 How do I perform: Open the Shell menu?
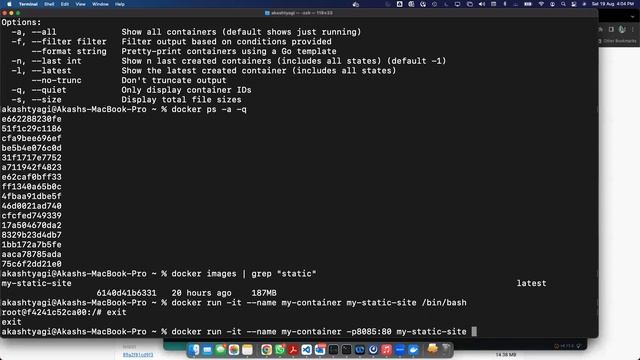49,4
